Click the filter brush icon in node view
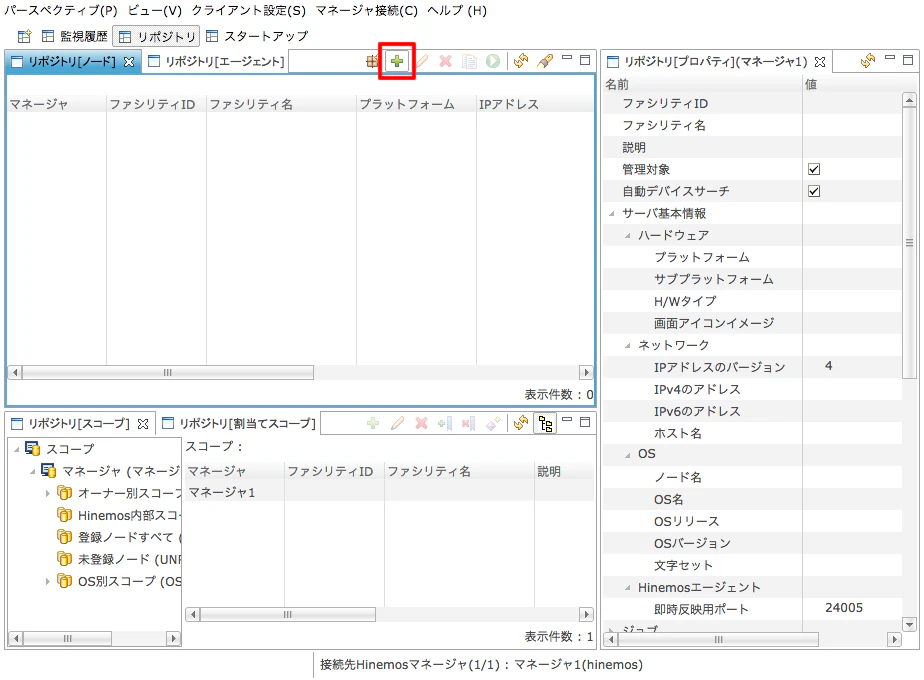The height and width of the screenshot is (680, 924). pos(545,61)
